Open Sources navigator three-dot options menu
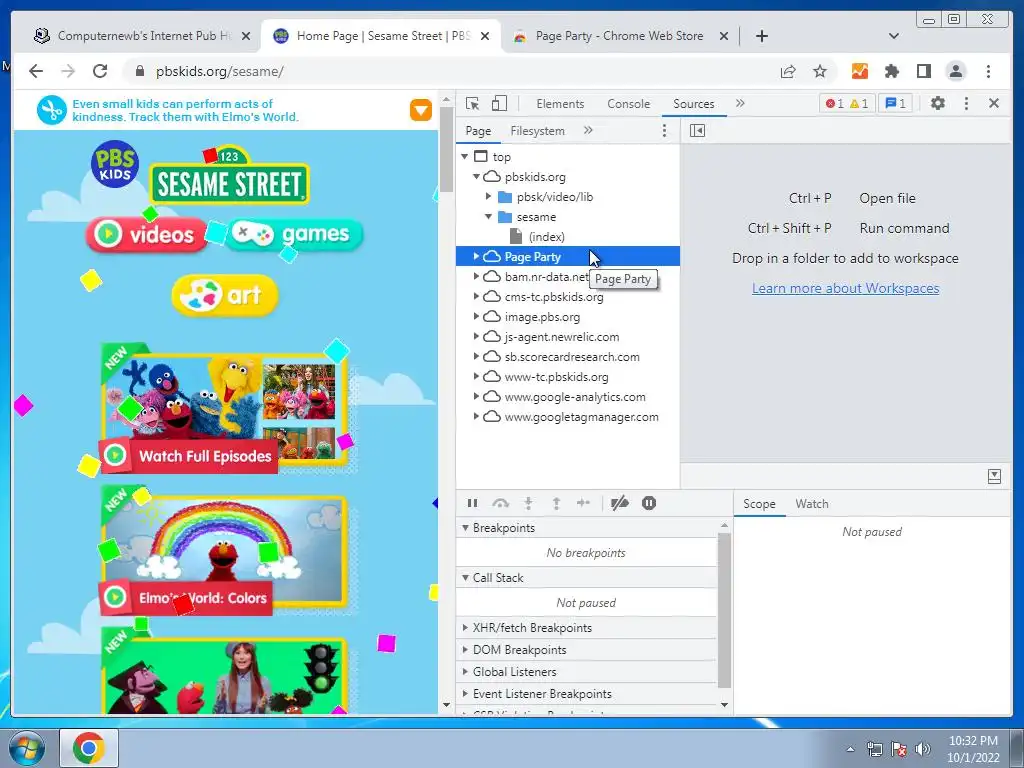1024x768 pixels. pyautogui.click(x=664, y=131)
